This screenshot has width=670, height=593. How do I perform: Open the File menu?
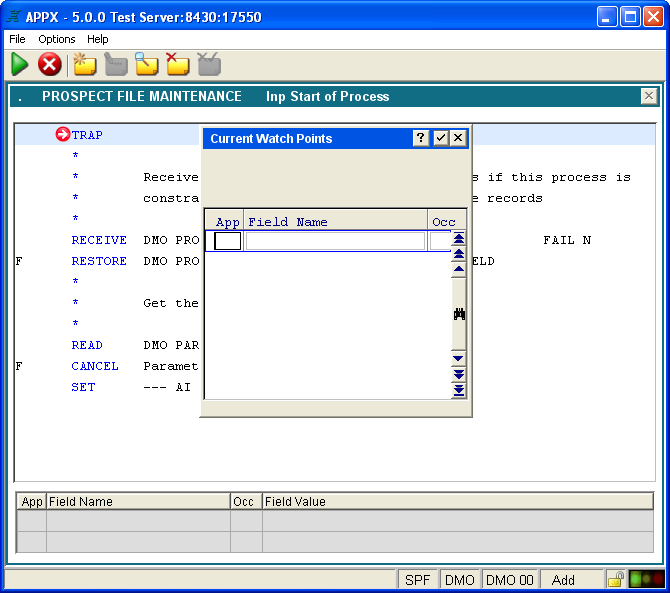tap(17, 39)
